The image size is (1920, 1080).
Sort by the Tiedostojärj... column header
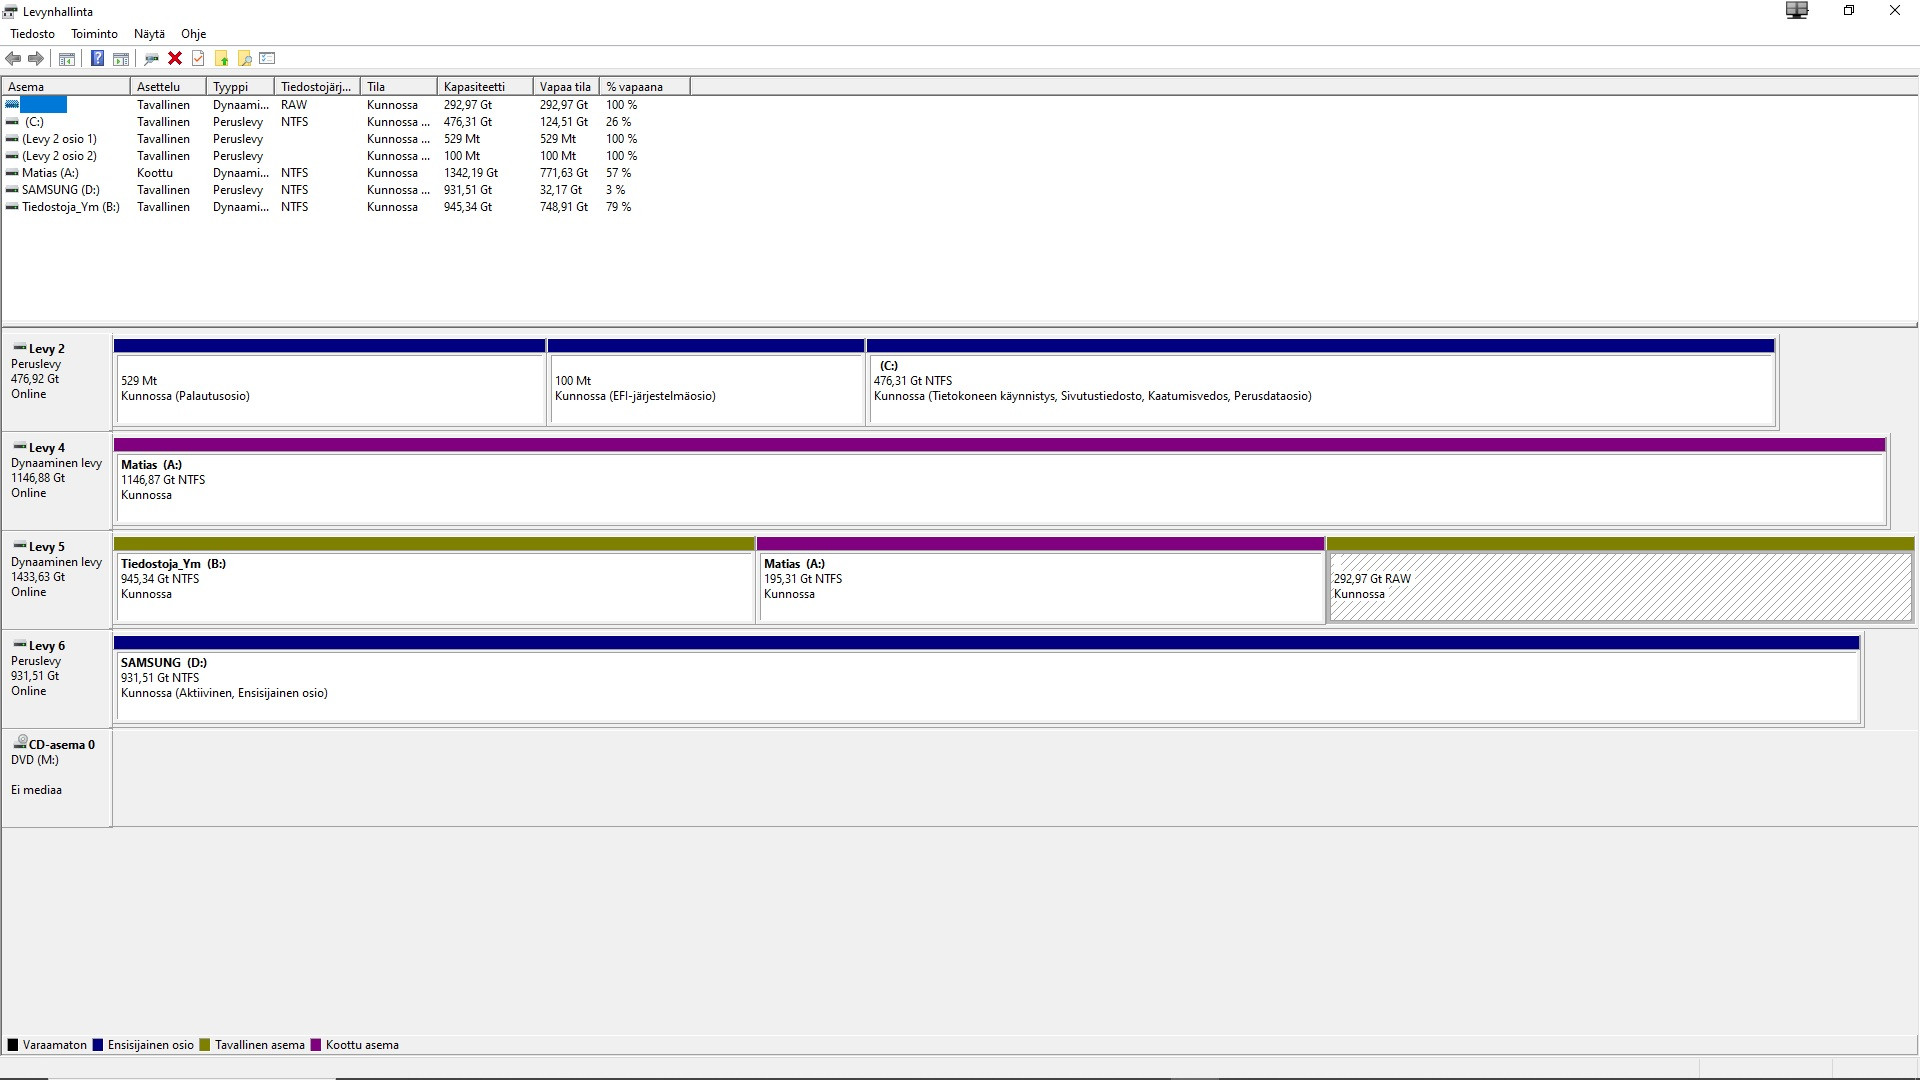317,87
